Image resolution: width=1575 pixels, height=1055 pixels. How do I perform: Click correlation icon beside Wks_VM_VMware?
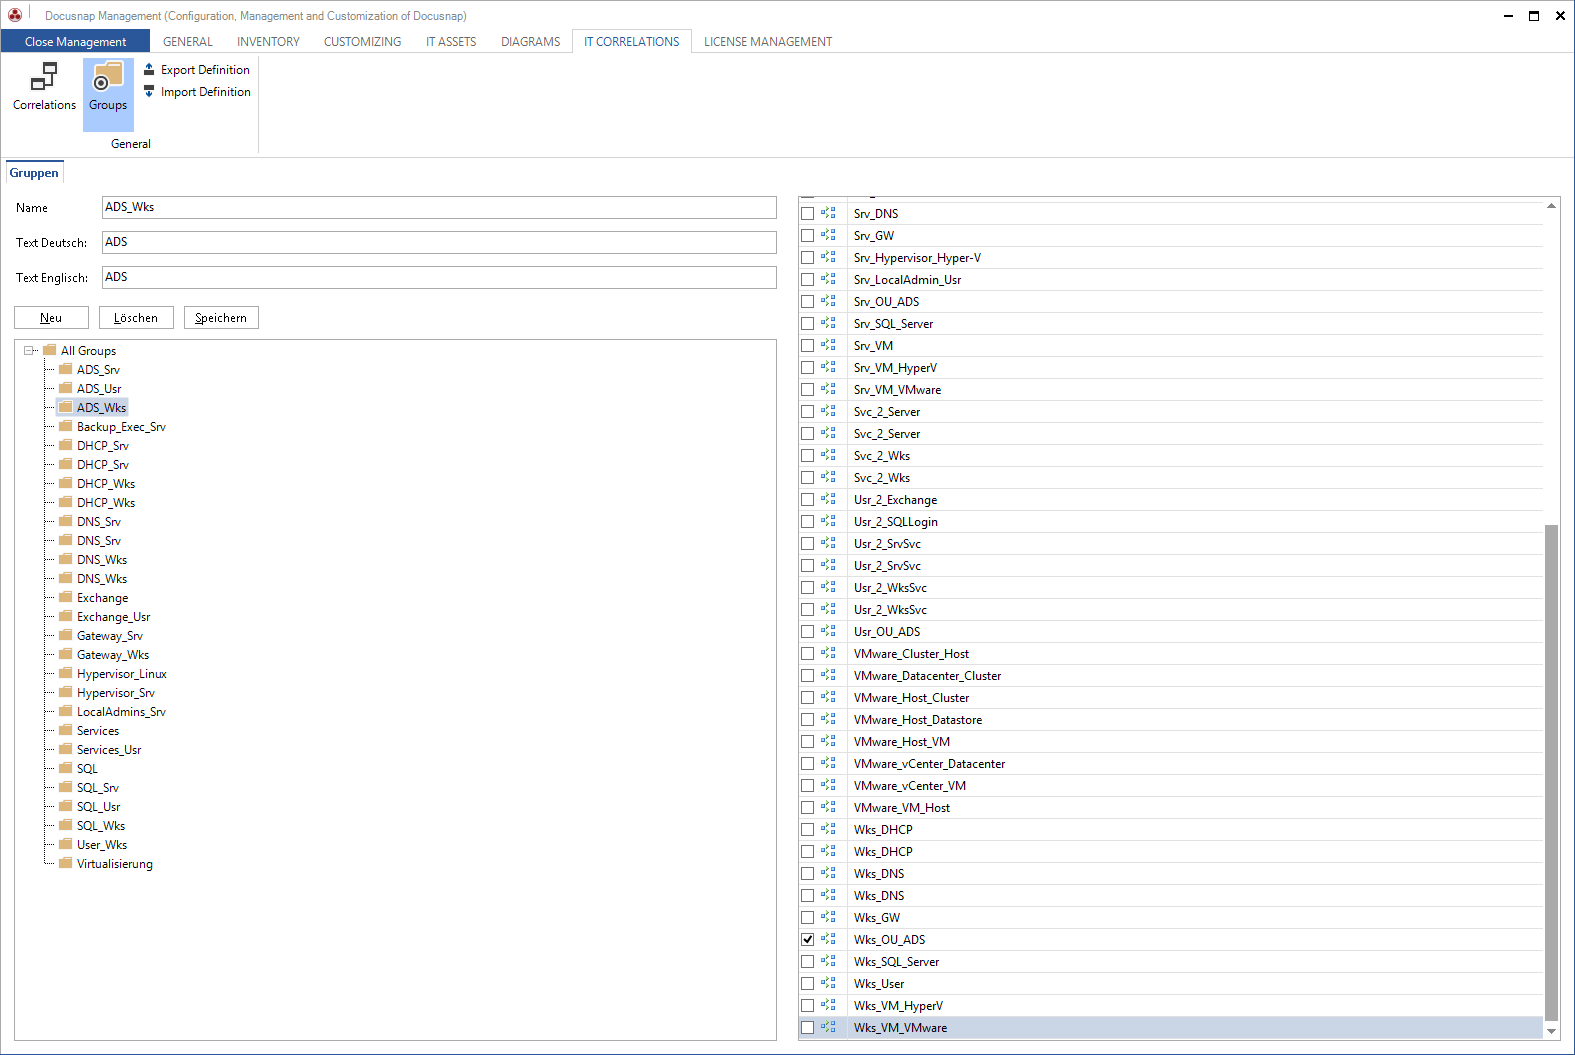[828, 1027]
